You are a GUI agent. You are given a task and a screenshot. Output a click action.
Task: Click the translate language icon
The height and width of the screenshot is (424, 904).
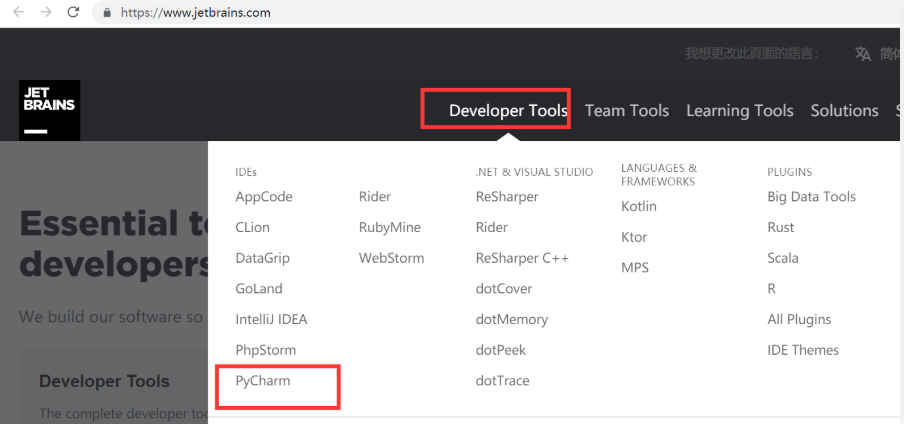coord(863,54)
